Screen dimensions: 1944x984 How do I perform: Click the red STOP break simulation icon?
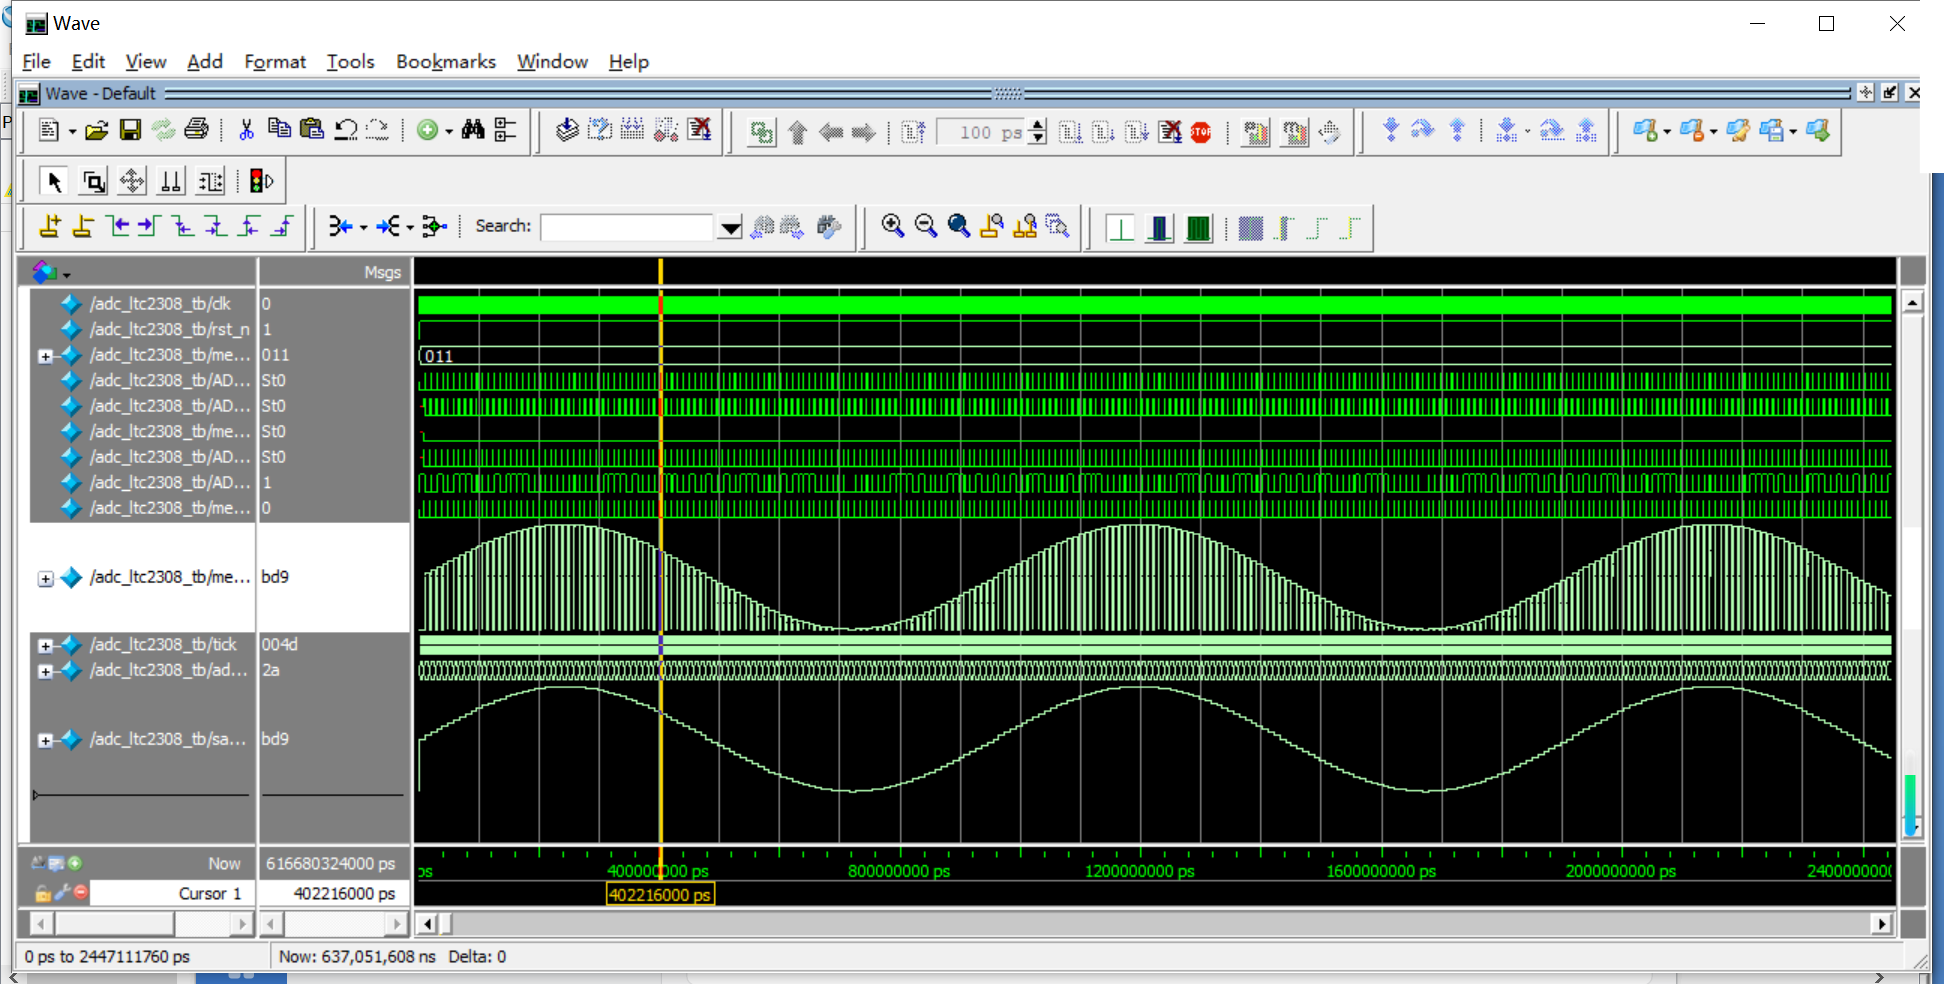point(1201,132)
